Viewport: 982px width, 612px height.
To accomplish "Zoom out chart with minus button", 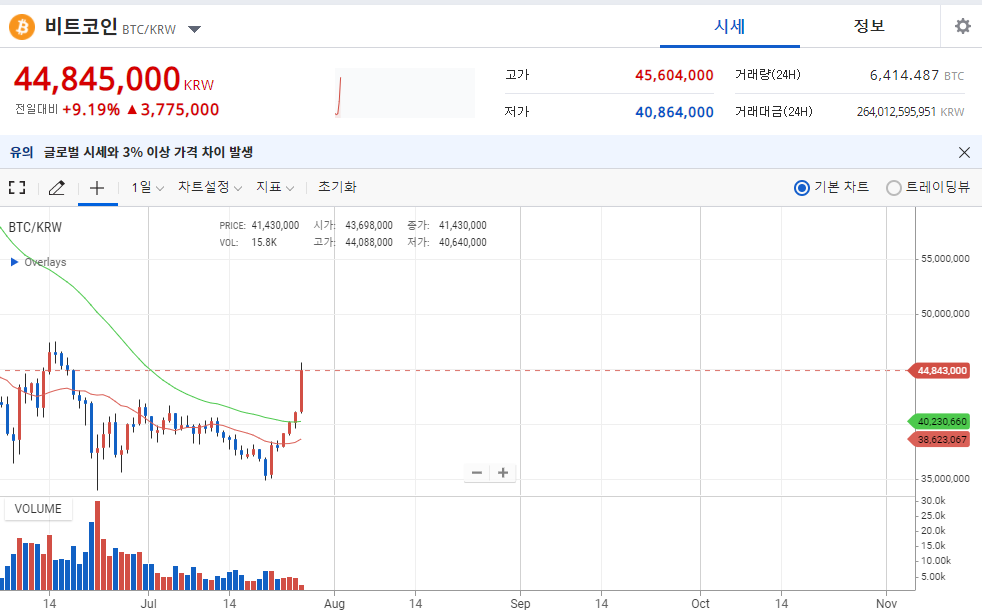I will 477,472.
